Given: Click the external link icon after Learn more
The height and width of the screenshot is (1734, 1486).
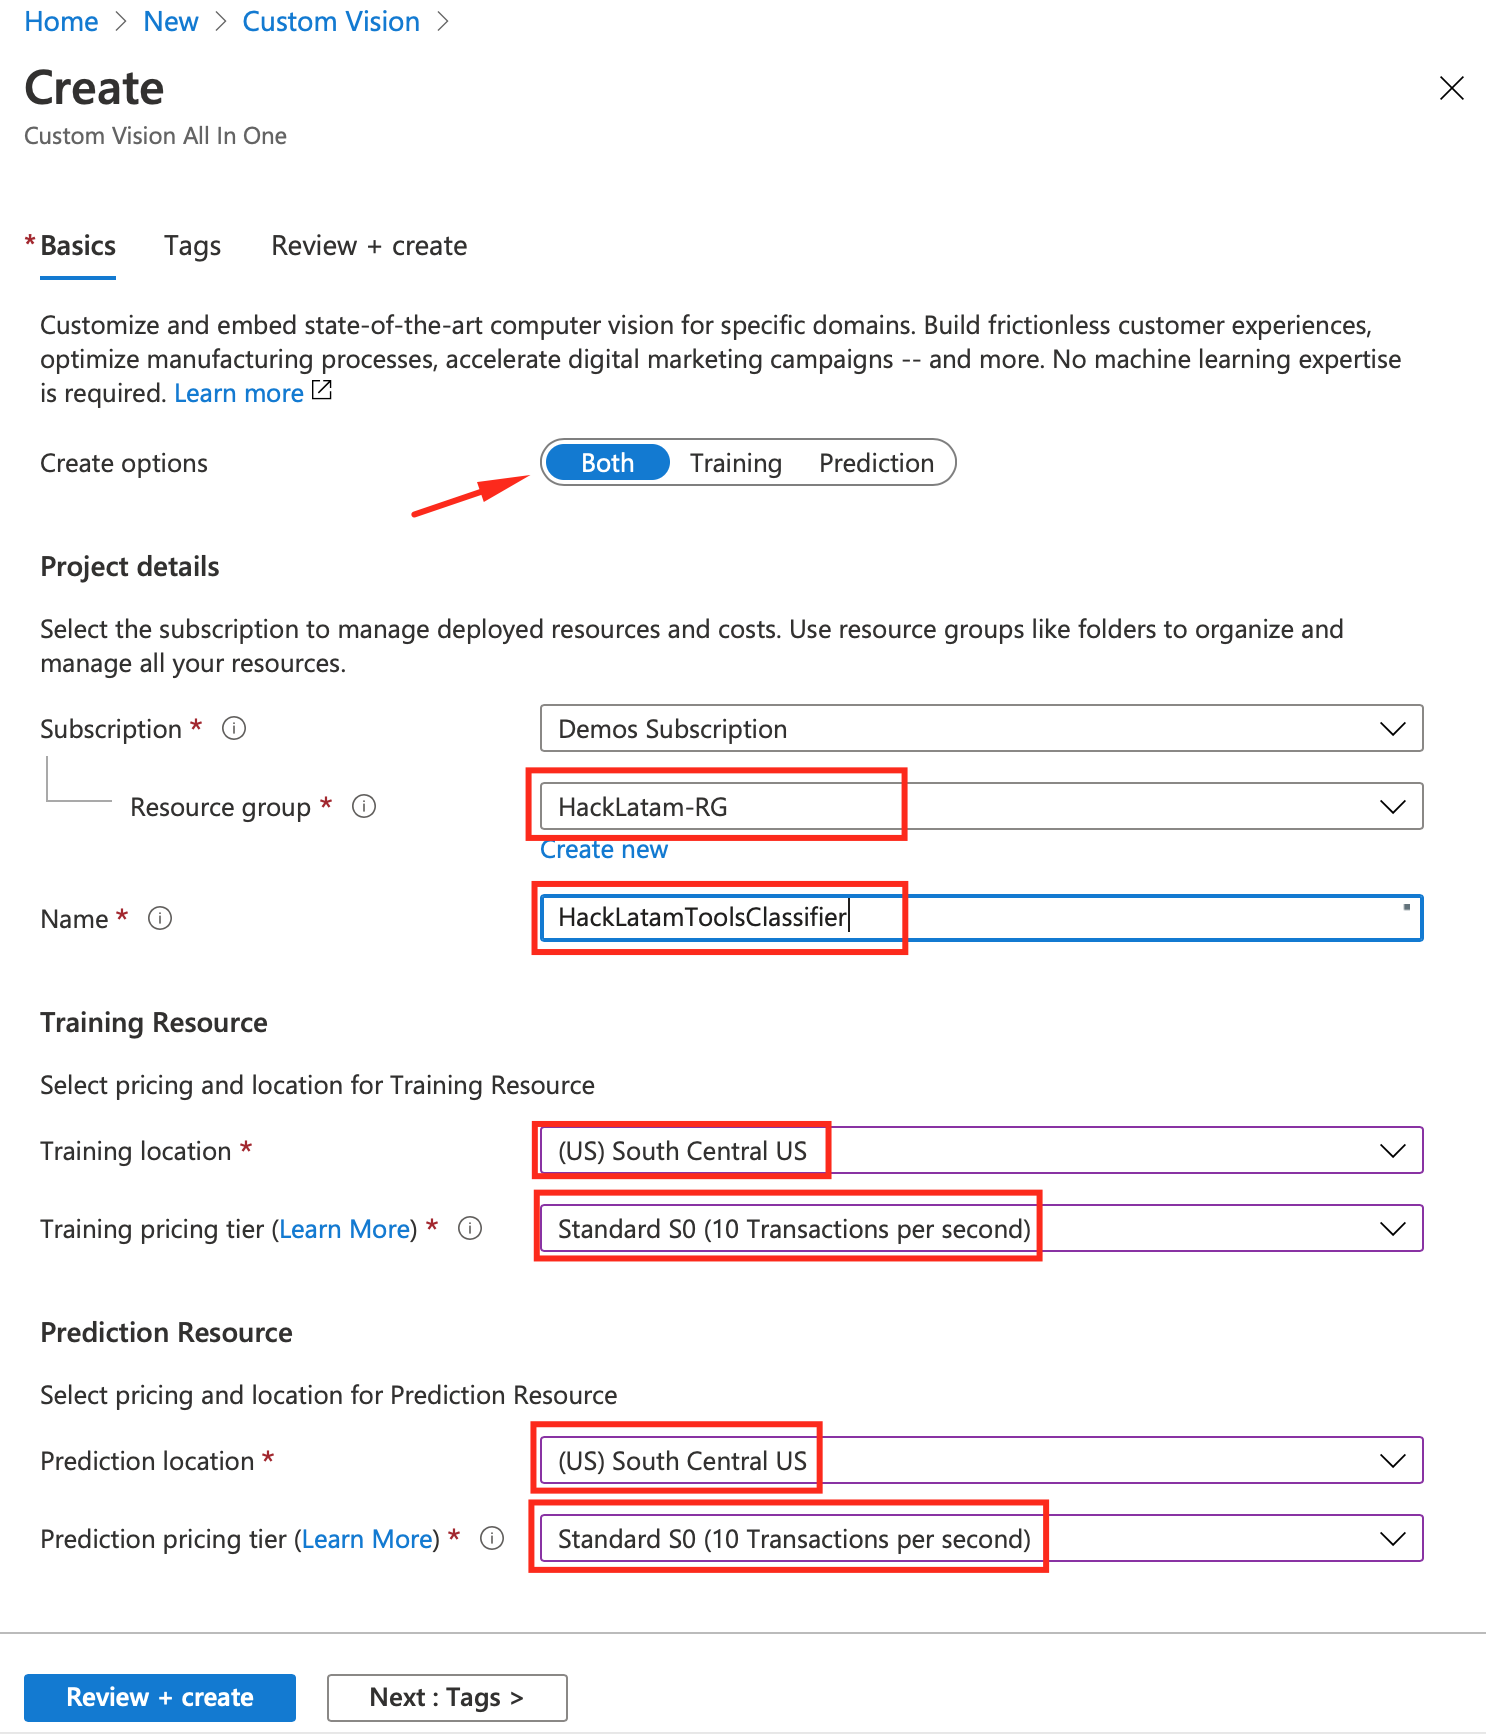Looking at the screenshot, I should 321,391.
